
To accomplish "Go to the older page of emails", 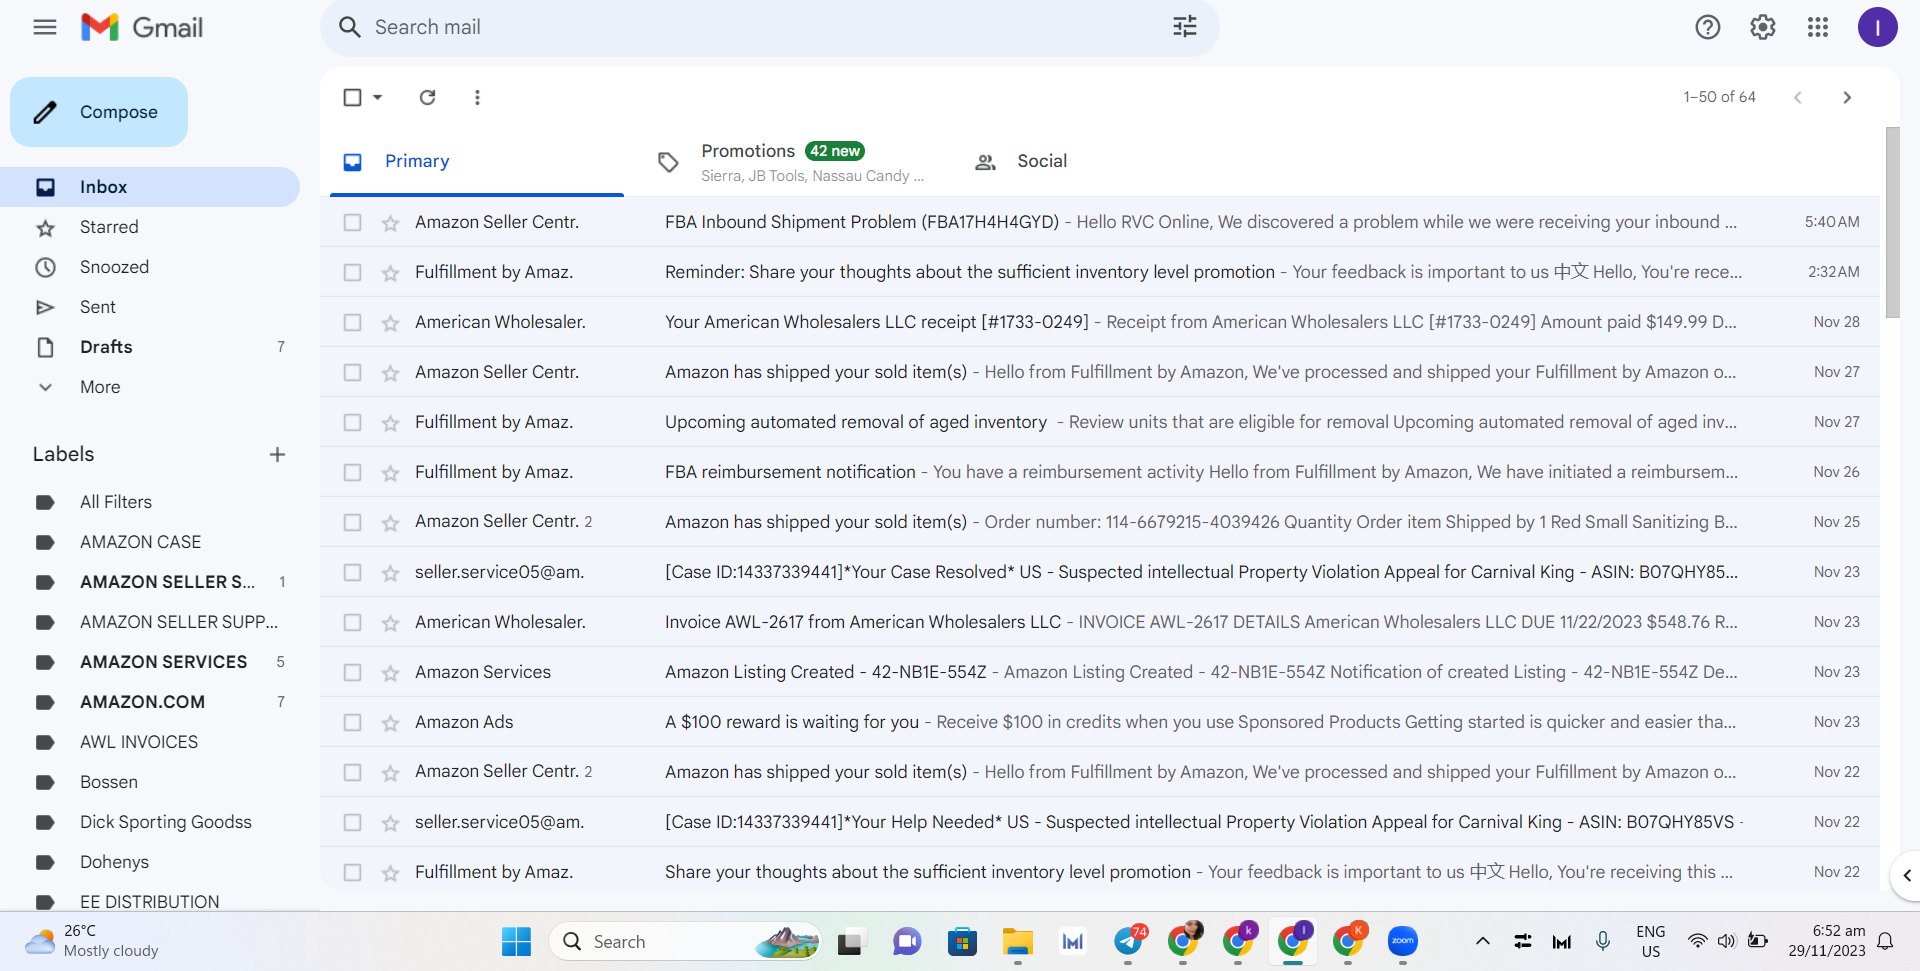I will [1847, 97].
